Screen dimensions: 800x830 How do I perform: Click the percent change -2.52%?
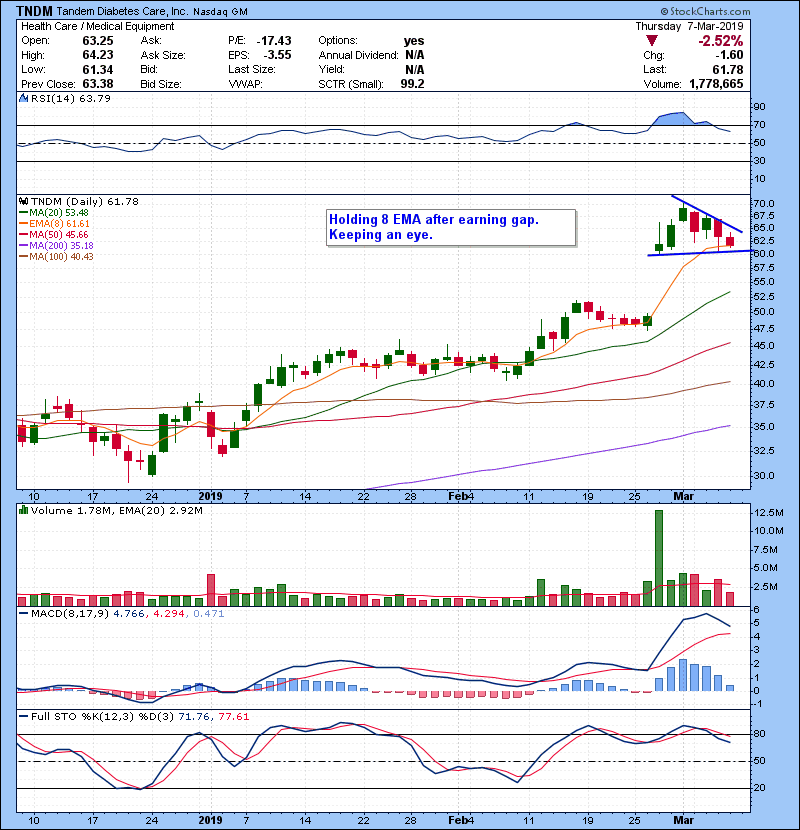[x=721, y=41]
